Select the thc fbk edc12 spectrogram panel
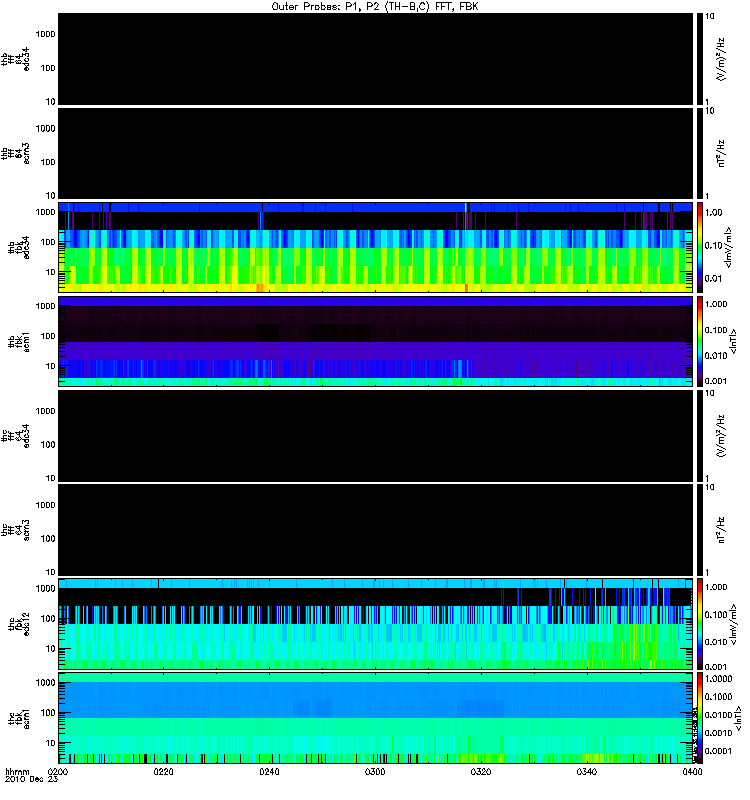This screenshot has height=800, width=750. tap(376, 624)
